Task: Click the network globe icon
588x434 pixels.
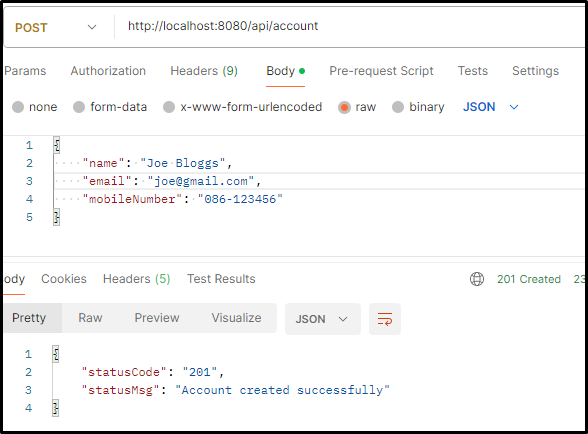Action: 477,279
